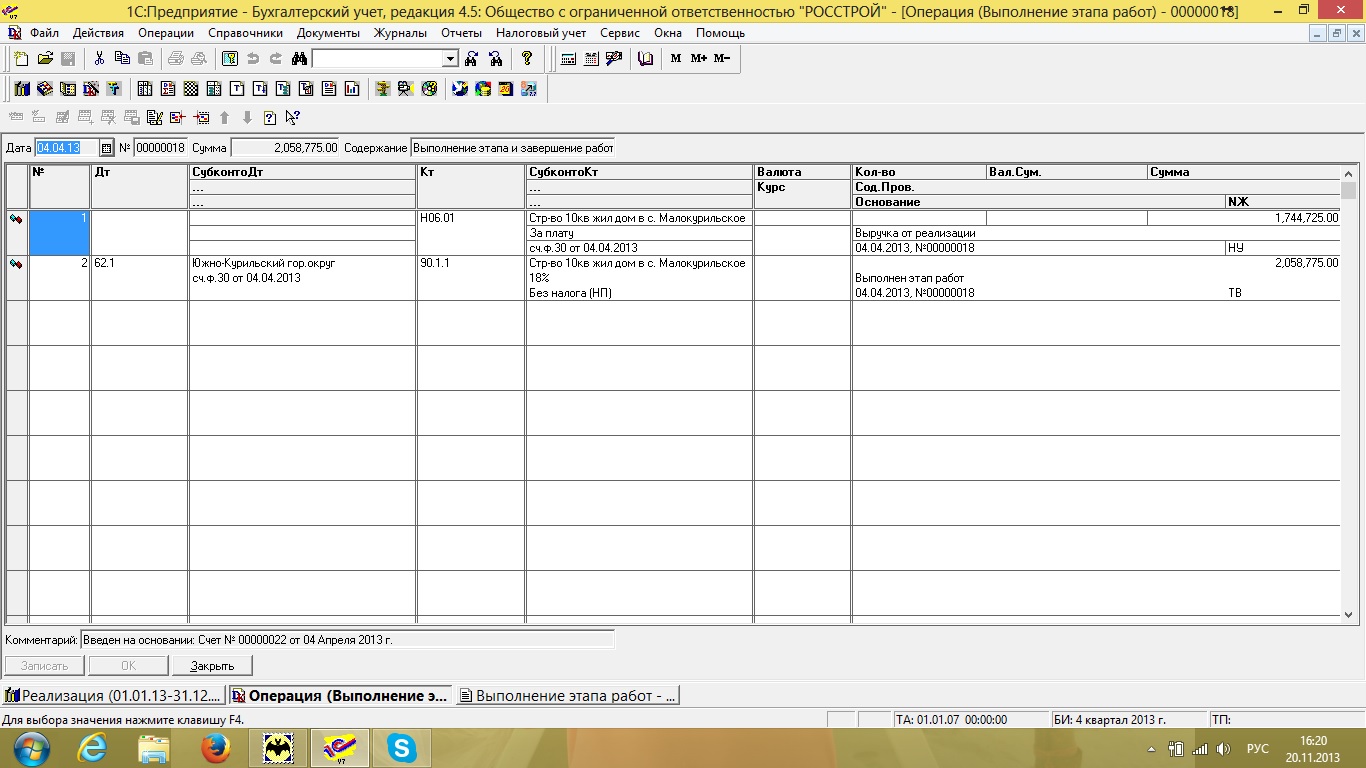Show hidden system tray icons arrow
The width and height of the screenshot is (1366, 768).
pyautogui.click(x=1151, y=748)
